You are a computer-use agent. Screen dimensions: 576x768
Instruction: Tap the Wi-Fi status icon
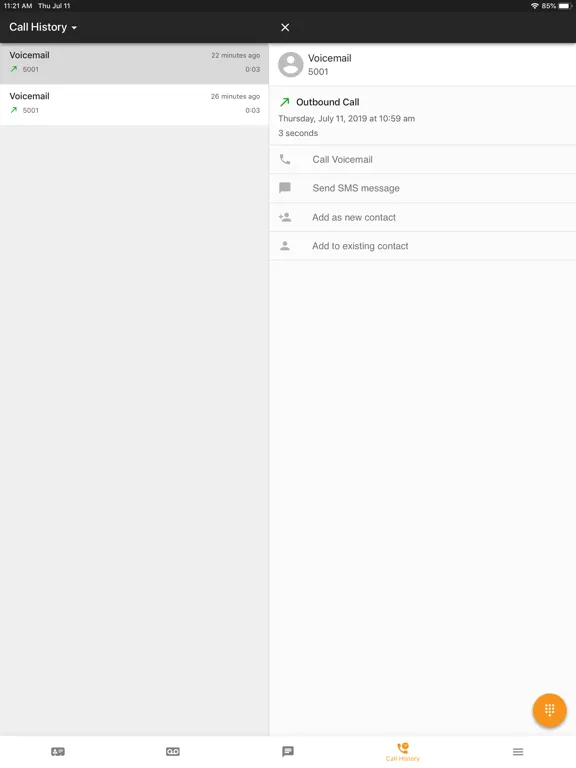pos(534,6)
